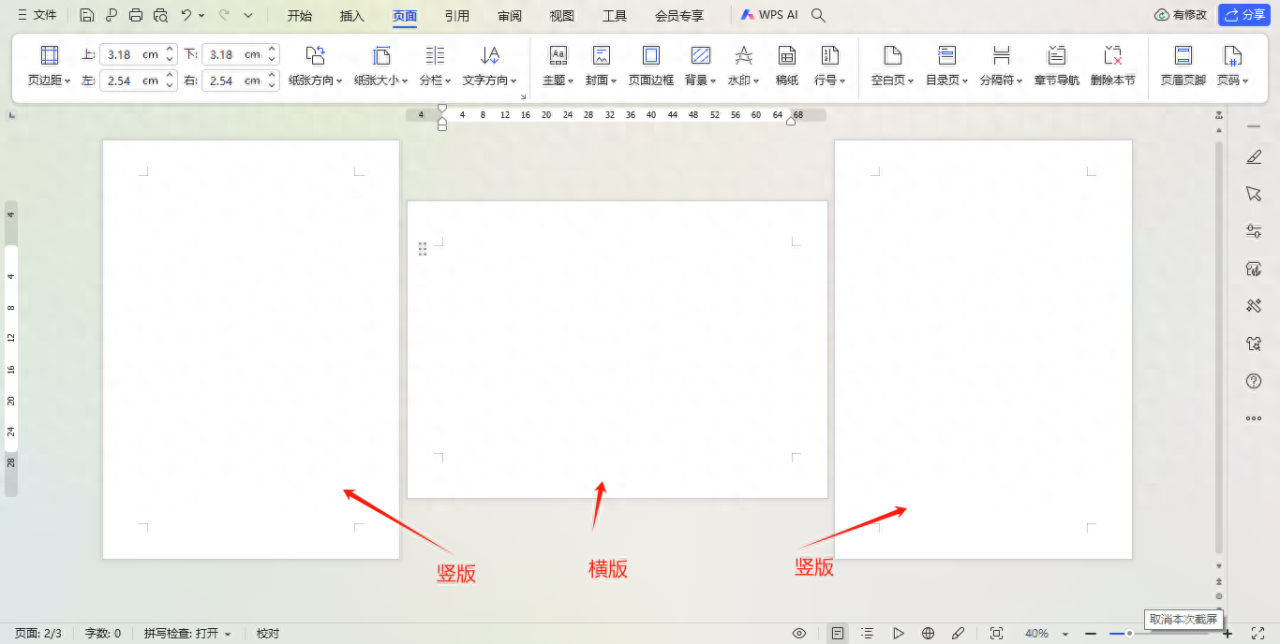Open the 背景 background dropdown

tap(701, 66)
